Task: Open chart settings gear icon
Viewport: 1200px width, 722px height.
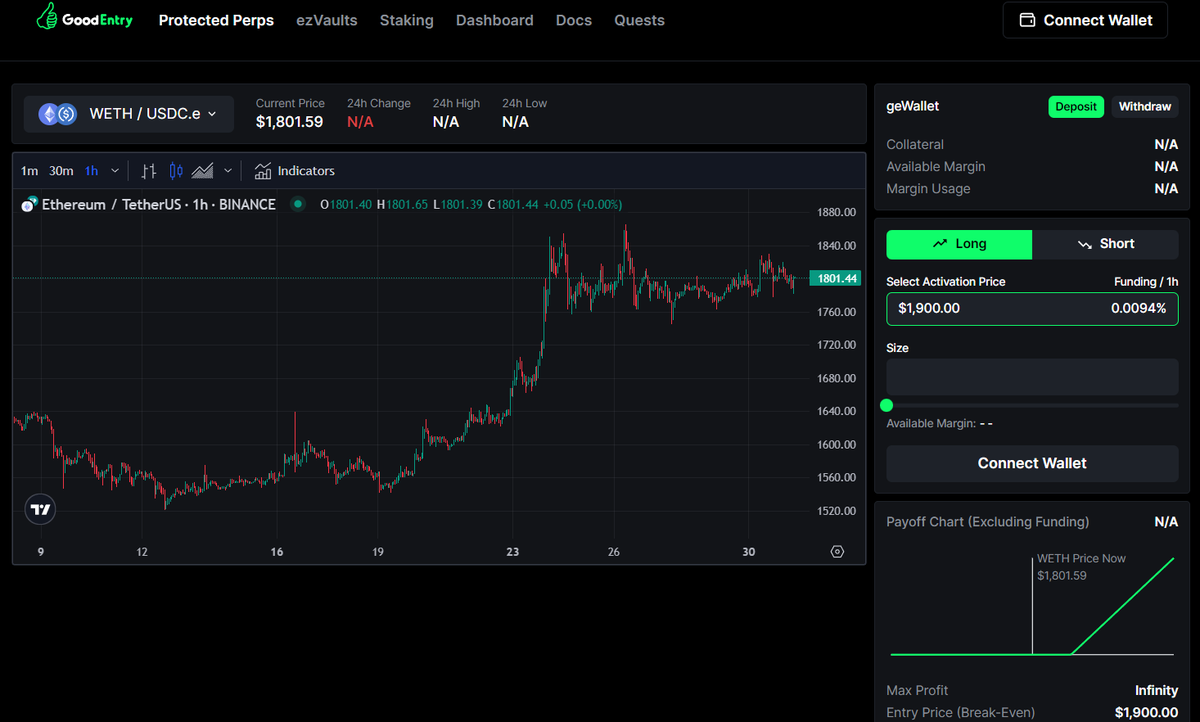Action: click(x=837, y=552)
